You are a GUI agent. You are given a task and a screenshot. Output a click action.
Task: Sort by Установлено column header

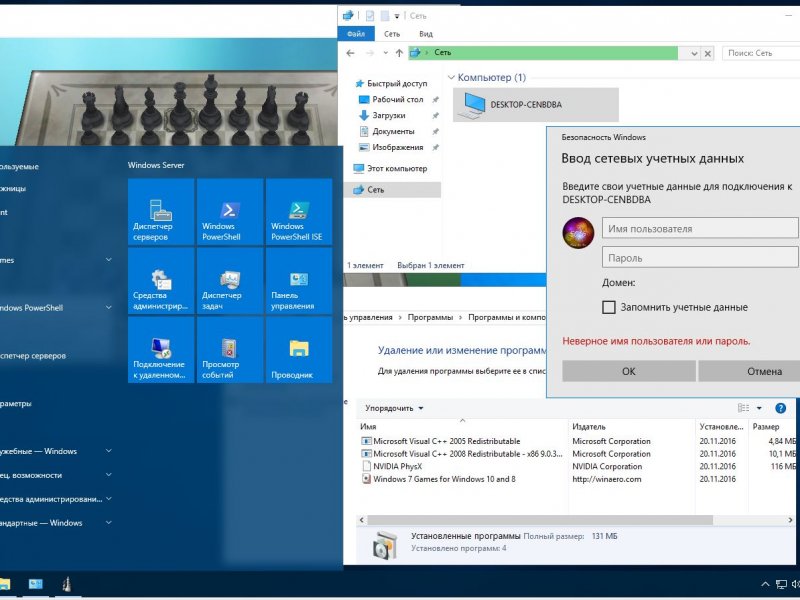coord(721,427)
